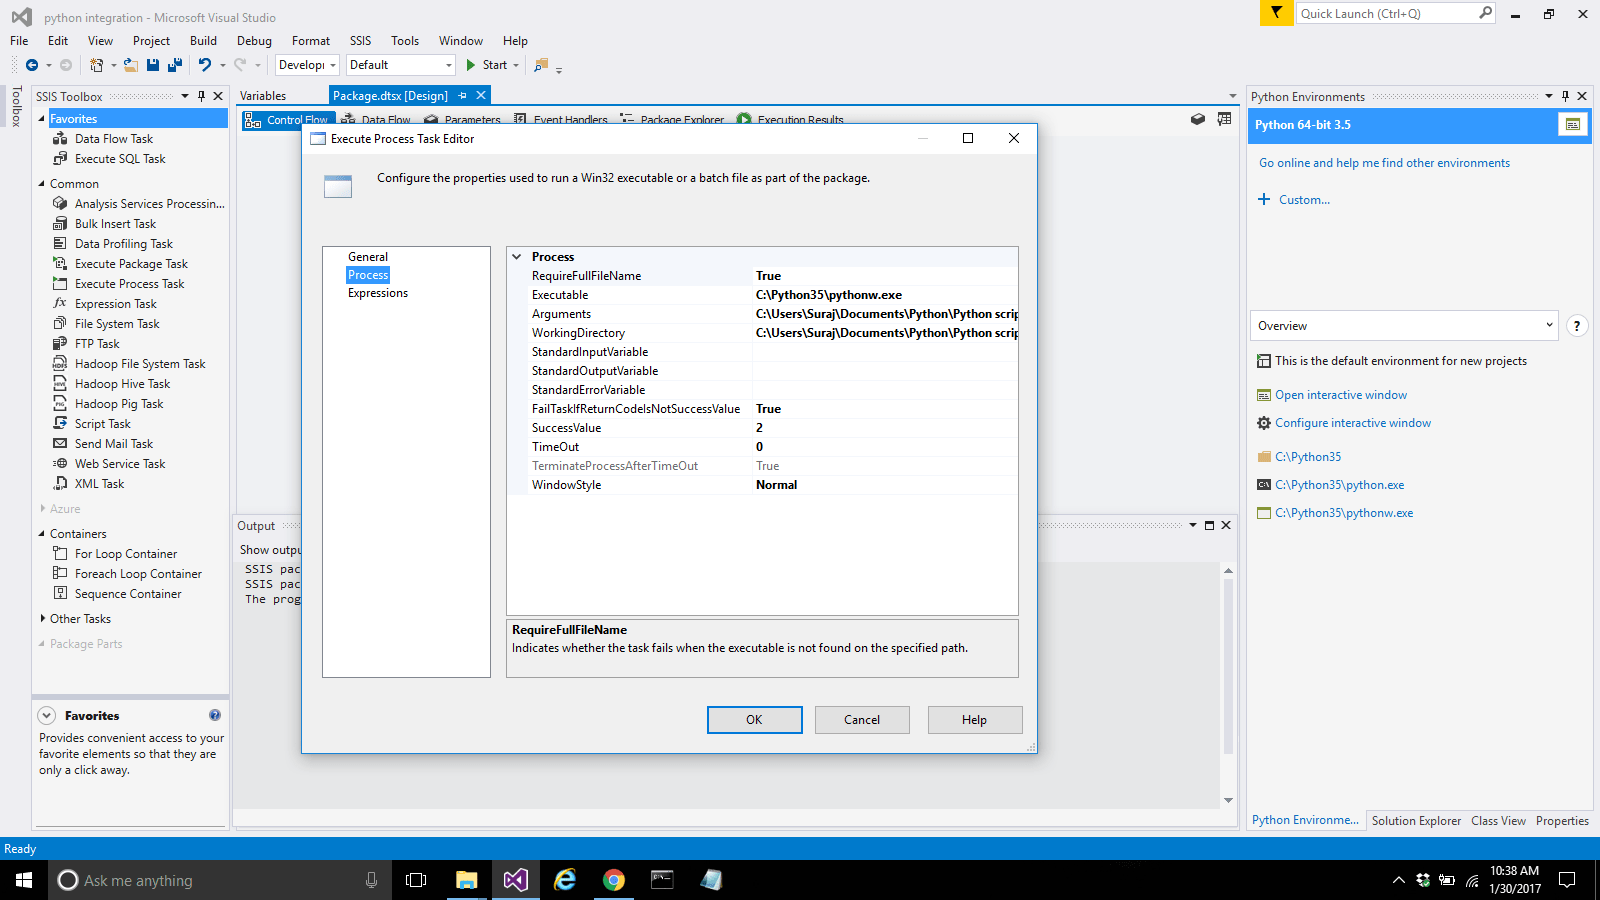Click the Find in Files toolbar icon
The height and width of the screenshot is (900, 1600).
pyautogui.click(x=541, y=65)
